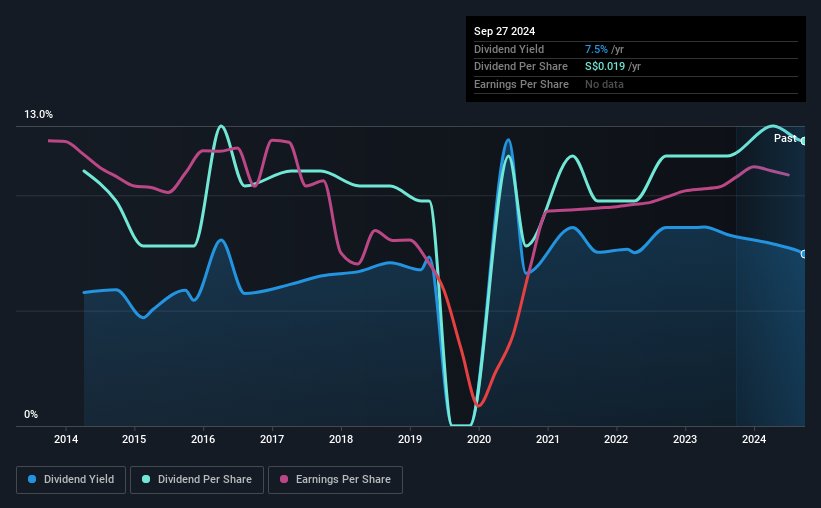
Task: Click the 2024 x-axis label
Action: pos(754,439)
